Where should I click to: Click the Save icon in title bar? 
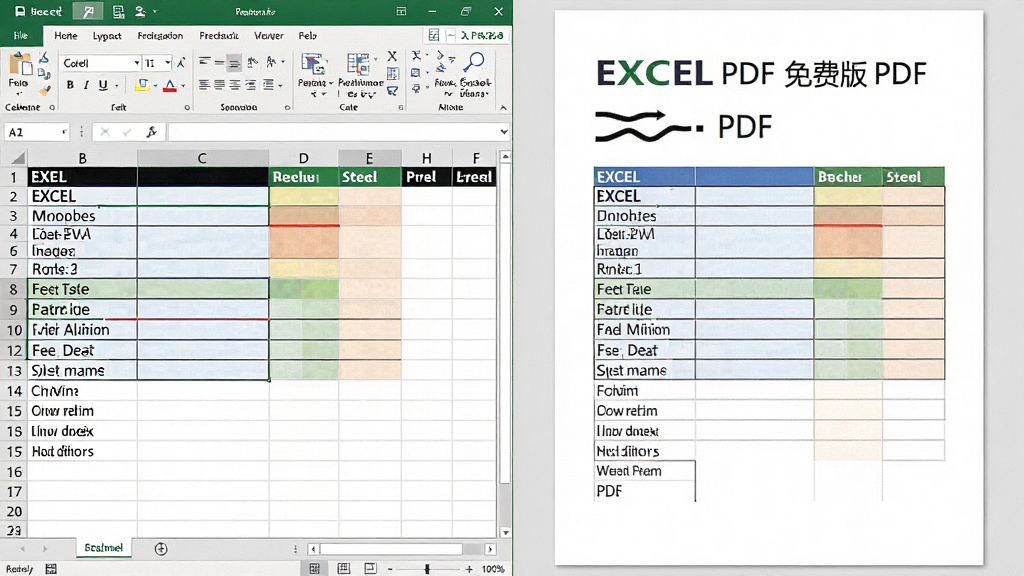tap(20, 11)
